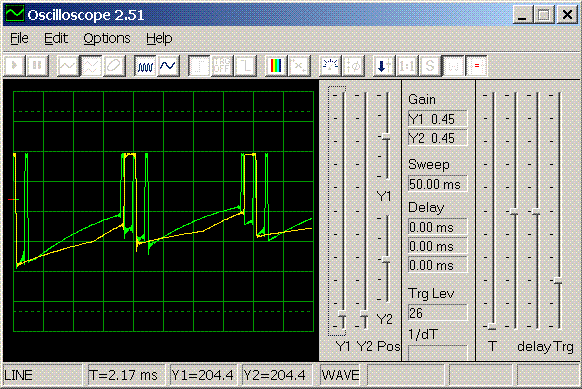Click the blue down-arrow toolbar icon

[x=384, y=66]
